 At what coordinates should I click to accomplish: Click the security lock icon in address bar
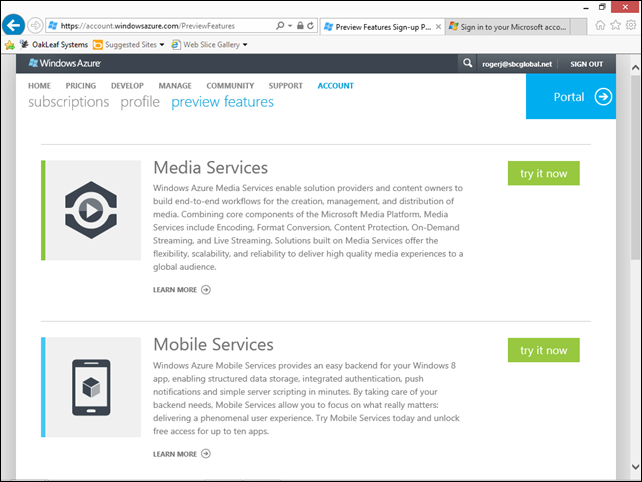tap(300, 26)
